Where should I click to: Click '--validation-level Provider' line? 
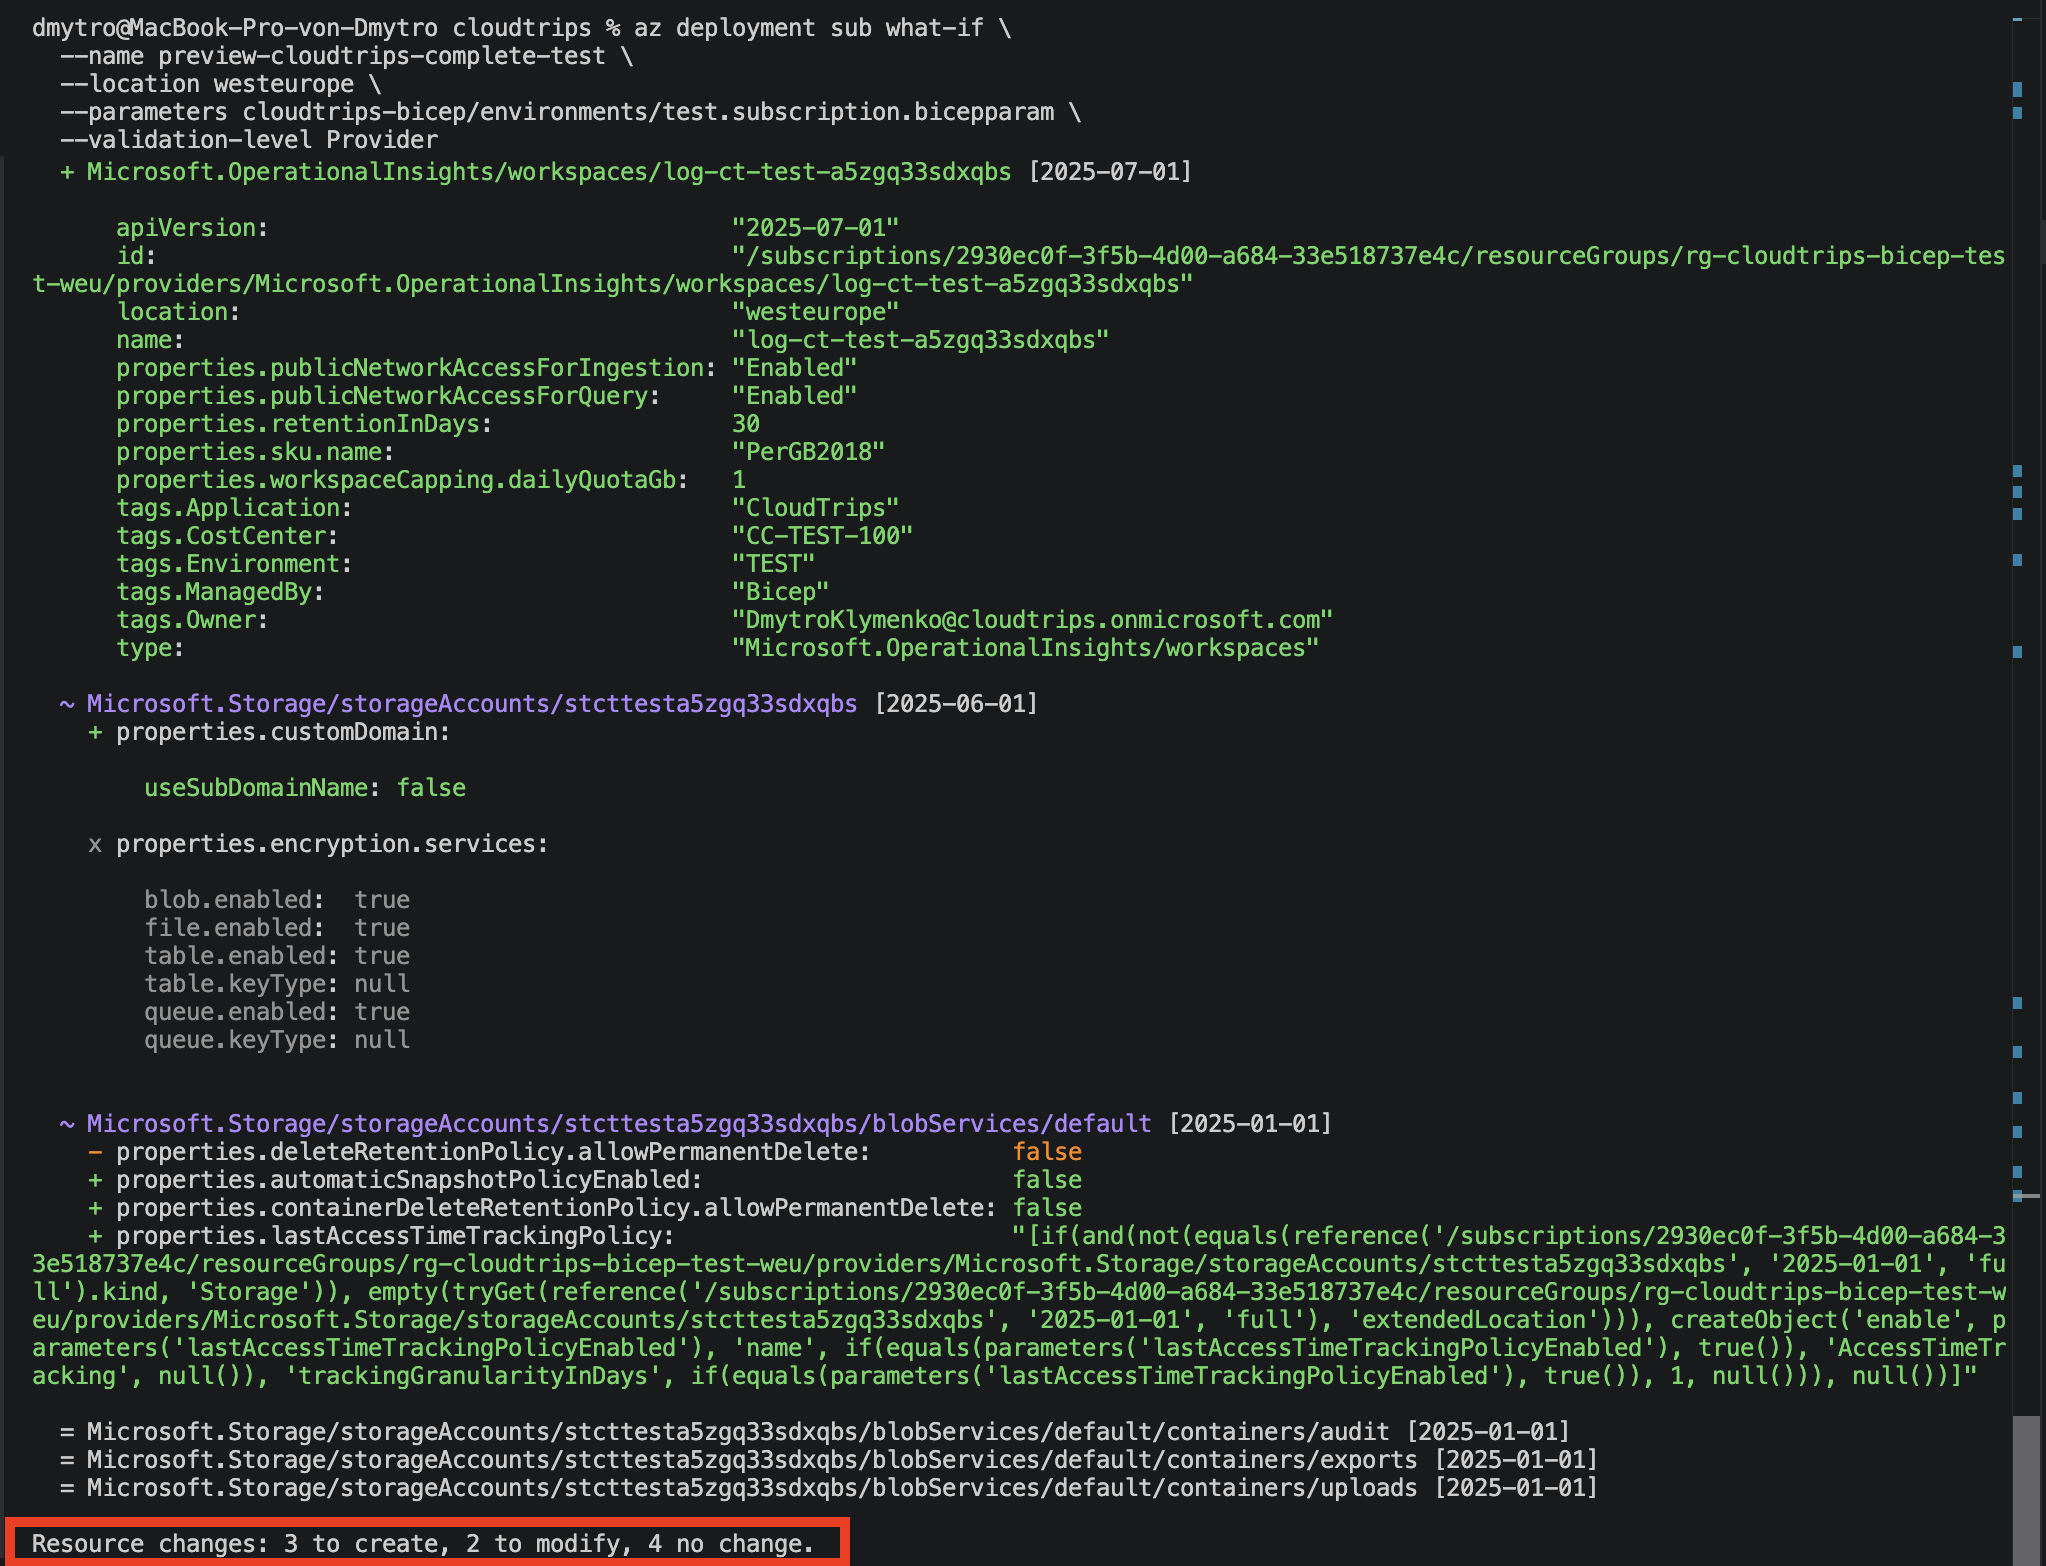coord(248,140)
